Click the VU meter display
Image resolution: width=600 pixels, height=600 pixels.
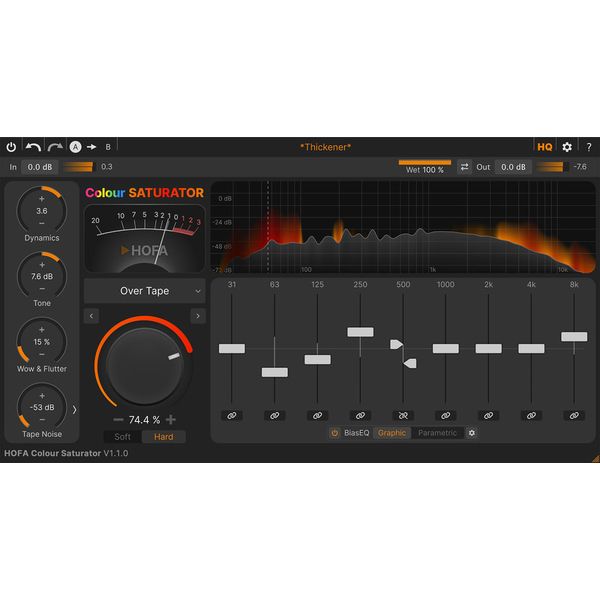tap(145, 239)
